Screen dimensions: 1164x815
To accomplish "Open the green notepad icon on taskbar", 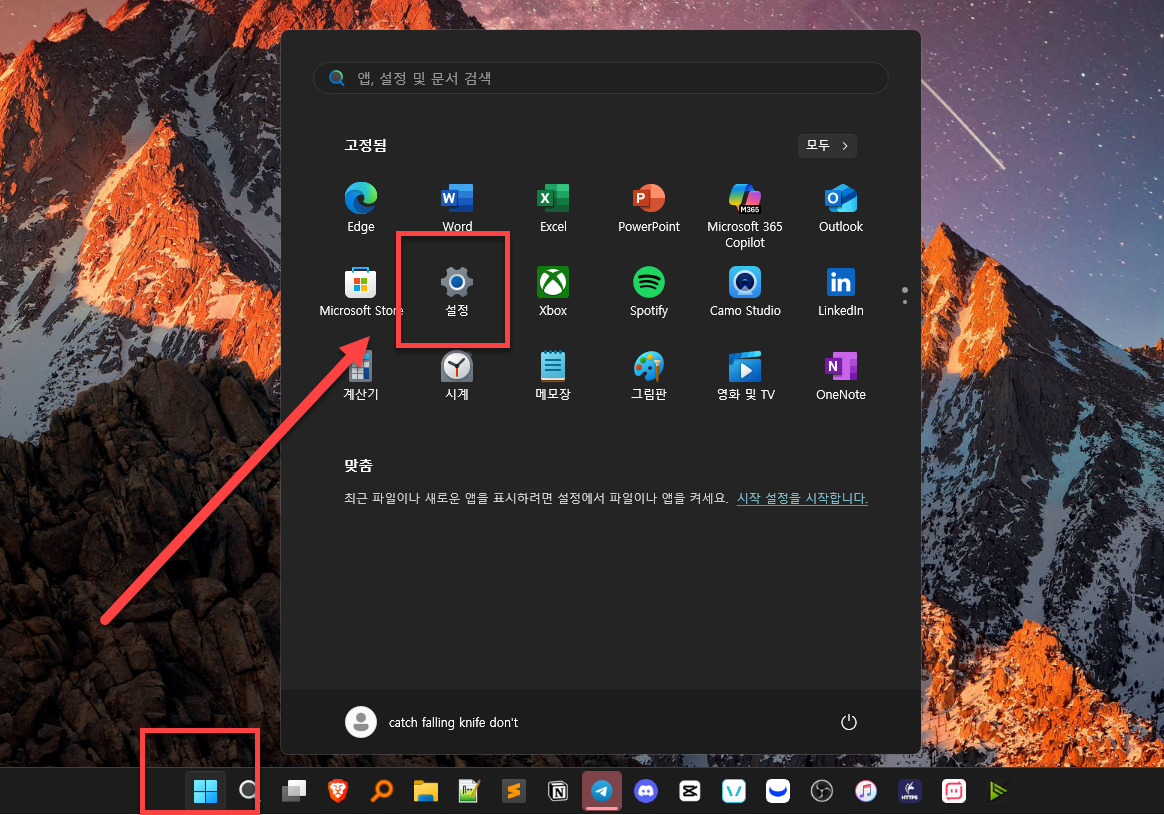I will tap(469, 791).
